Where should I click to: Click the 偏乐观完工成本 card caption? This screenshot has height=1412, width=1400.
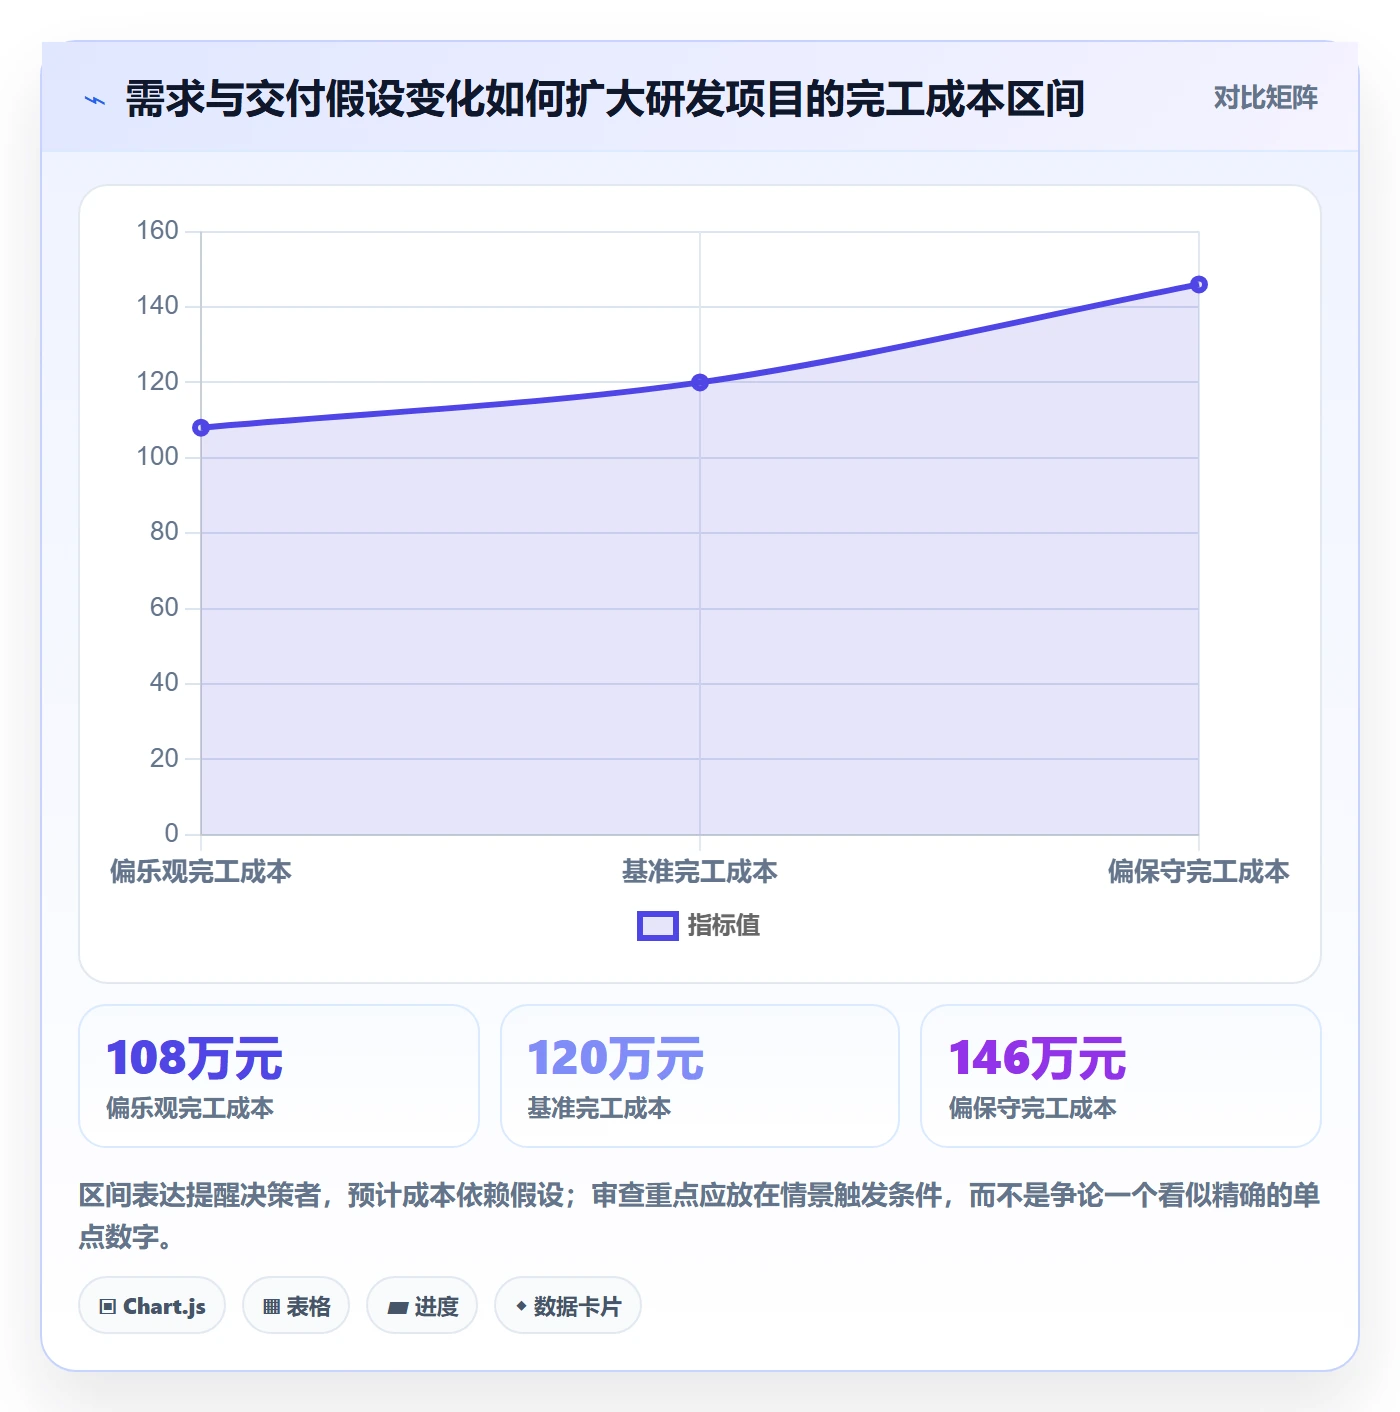point(190,1108)
